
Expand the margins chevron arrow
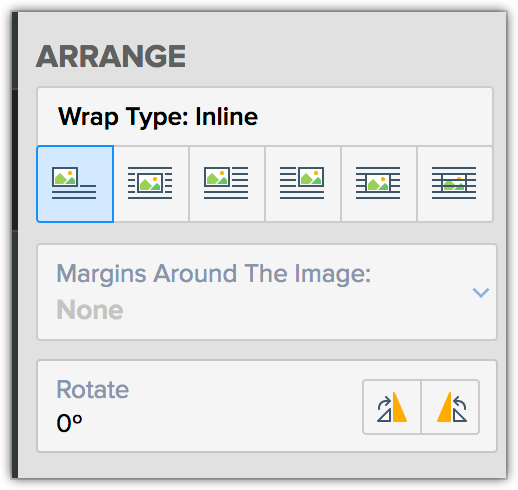tap(481, 292)
